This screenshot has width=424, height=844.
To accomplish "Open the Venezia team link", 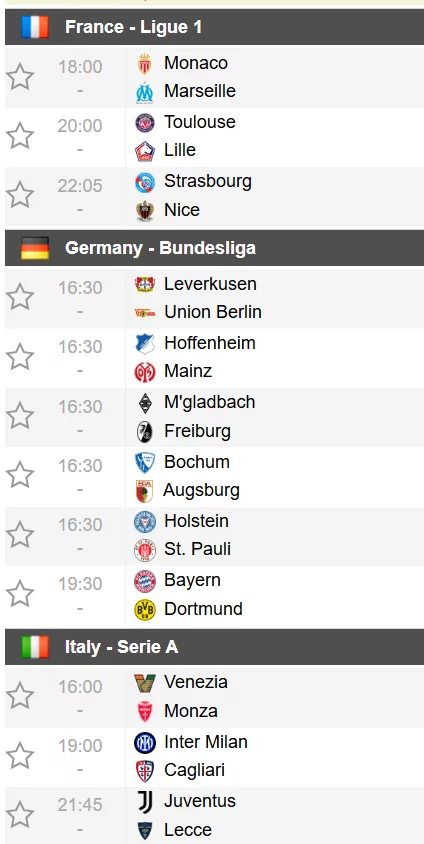I will pos(196,682).
